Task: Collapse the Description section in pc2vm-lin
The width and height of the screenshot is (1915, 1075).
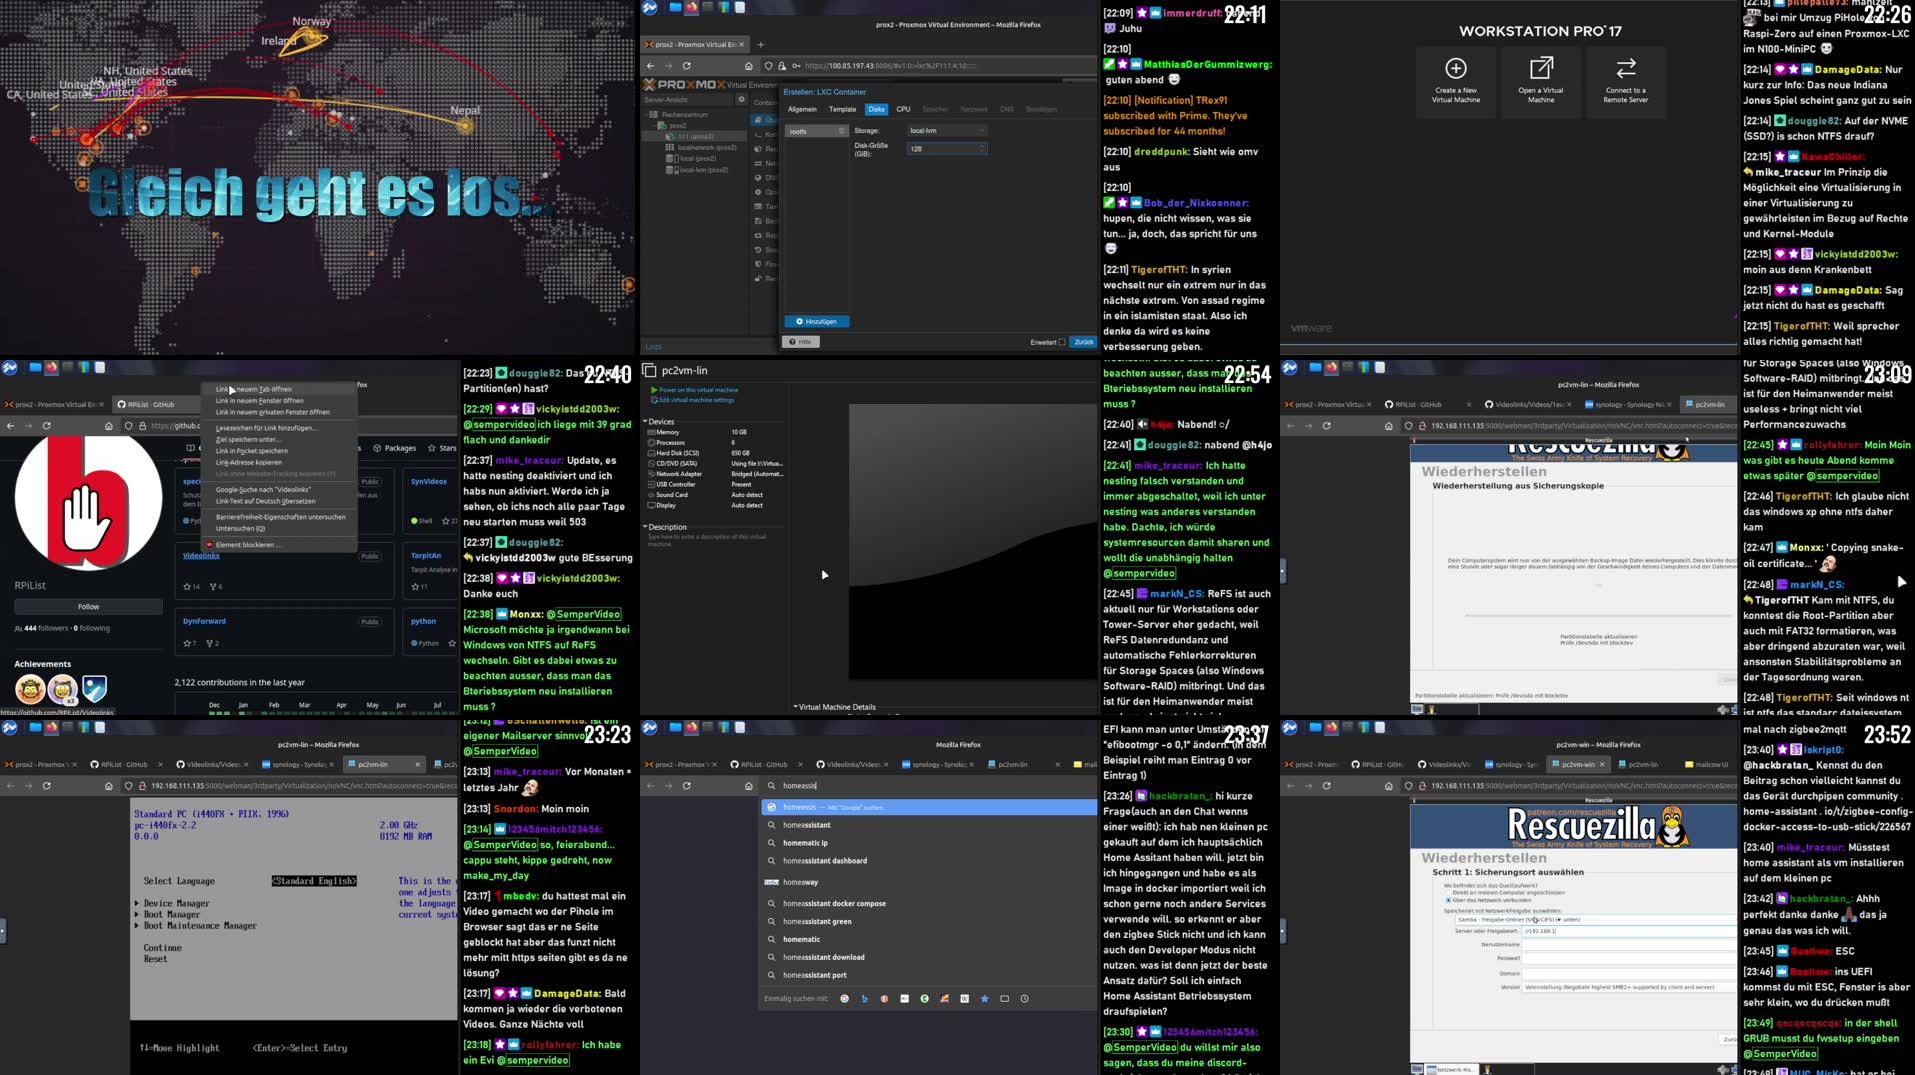Action: (x=645, y=527)
